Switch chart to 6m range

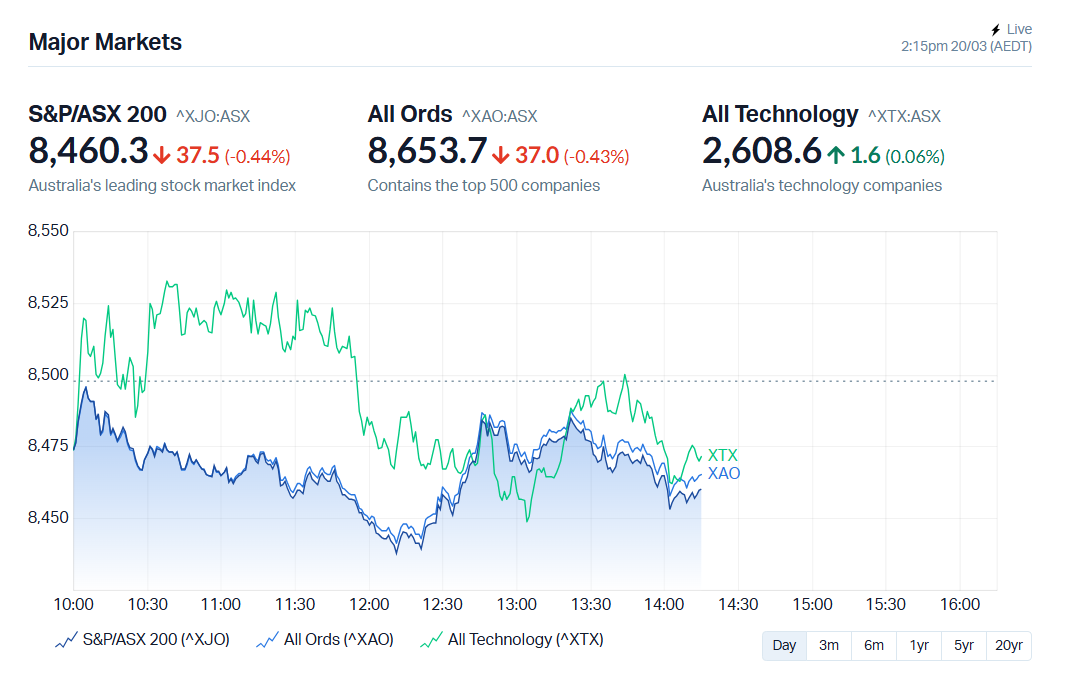pos(874,645)
